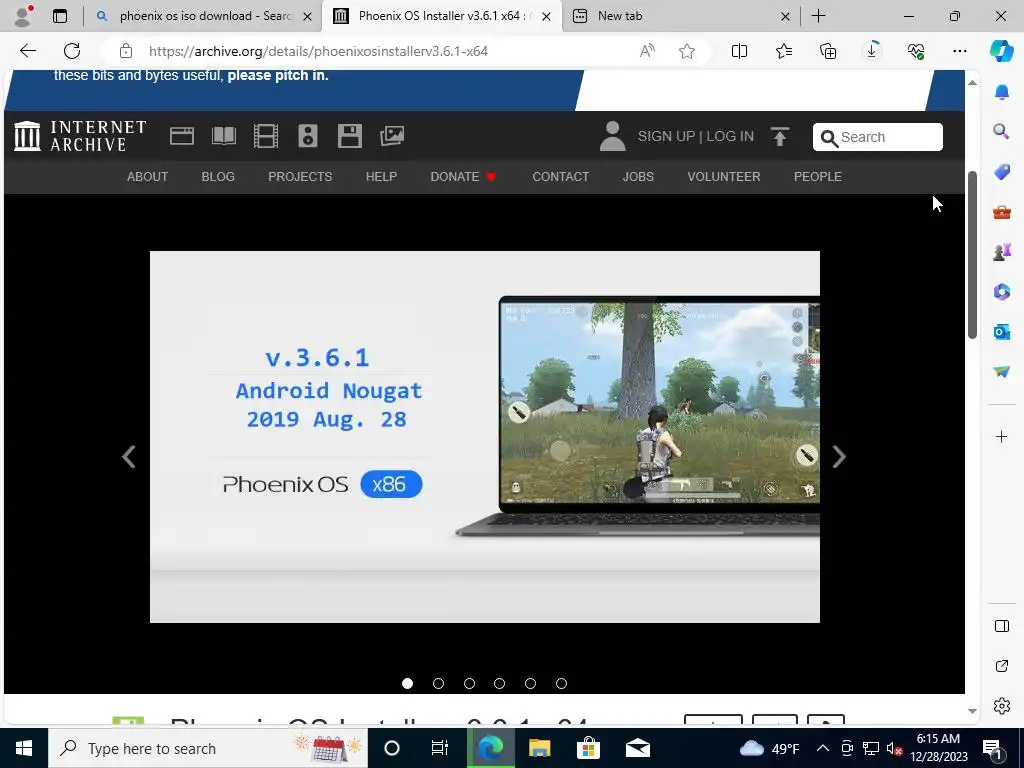Open a new tab with plus button
1024x768 pixels.
818,16
